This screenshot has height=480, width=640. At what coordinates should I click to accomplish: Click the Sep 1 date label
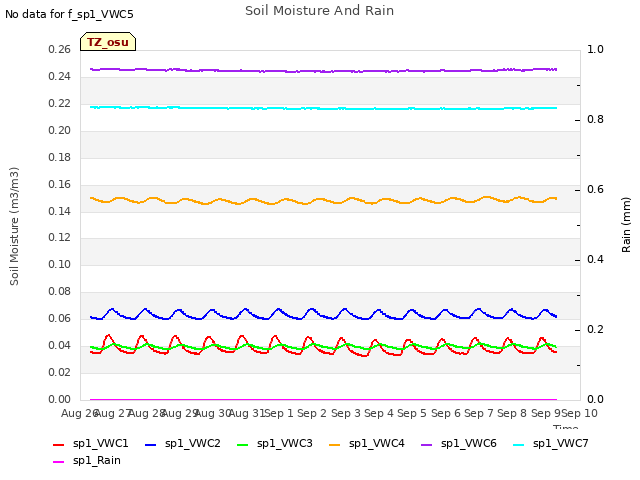coord(279,413)
